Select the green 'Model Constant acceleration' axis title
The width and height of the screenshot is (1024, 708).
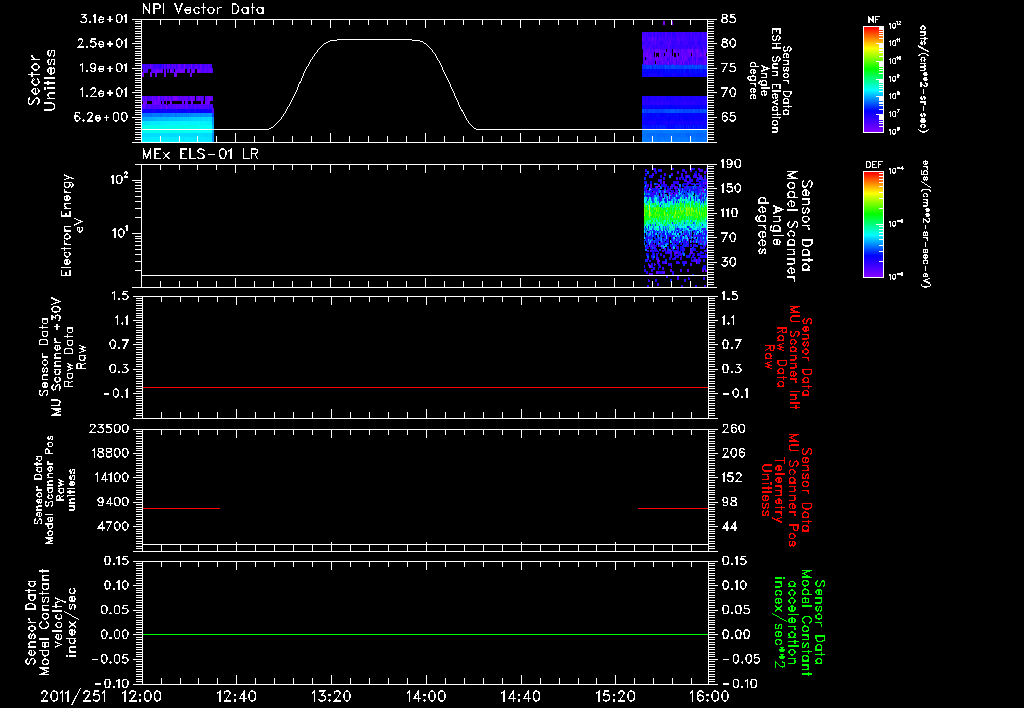coord(799,623)
